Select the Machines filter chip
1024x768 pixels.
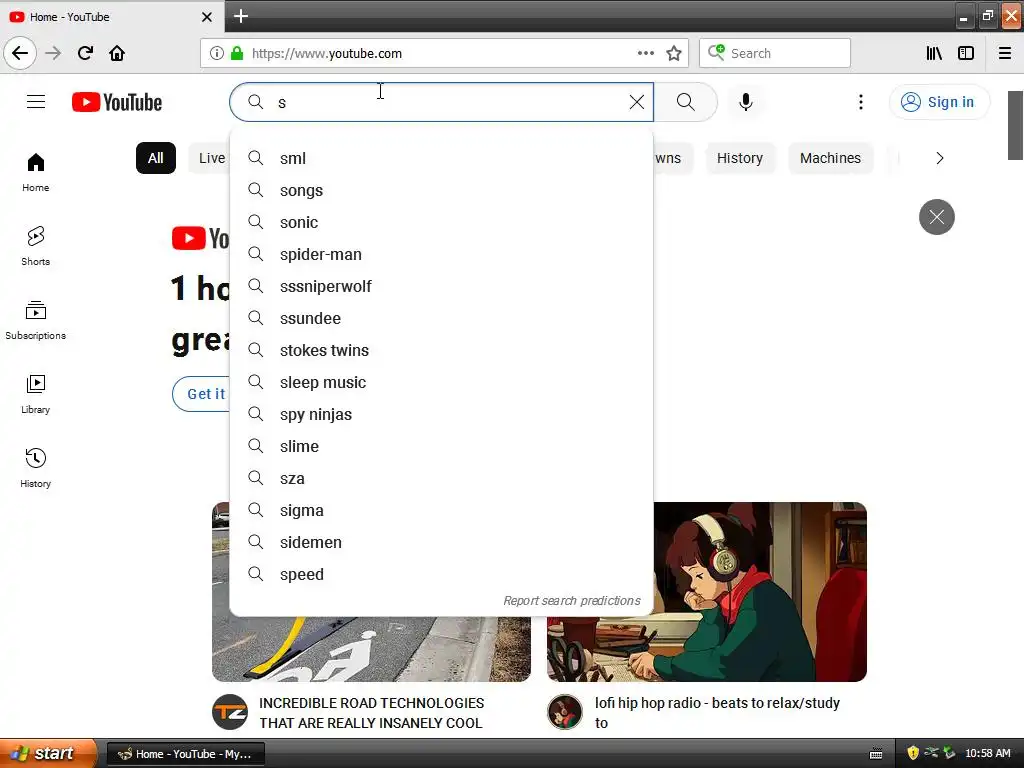point(831,158)
